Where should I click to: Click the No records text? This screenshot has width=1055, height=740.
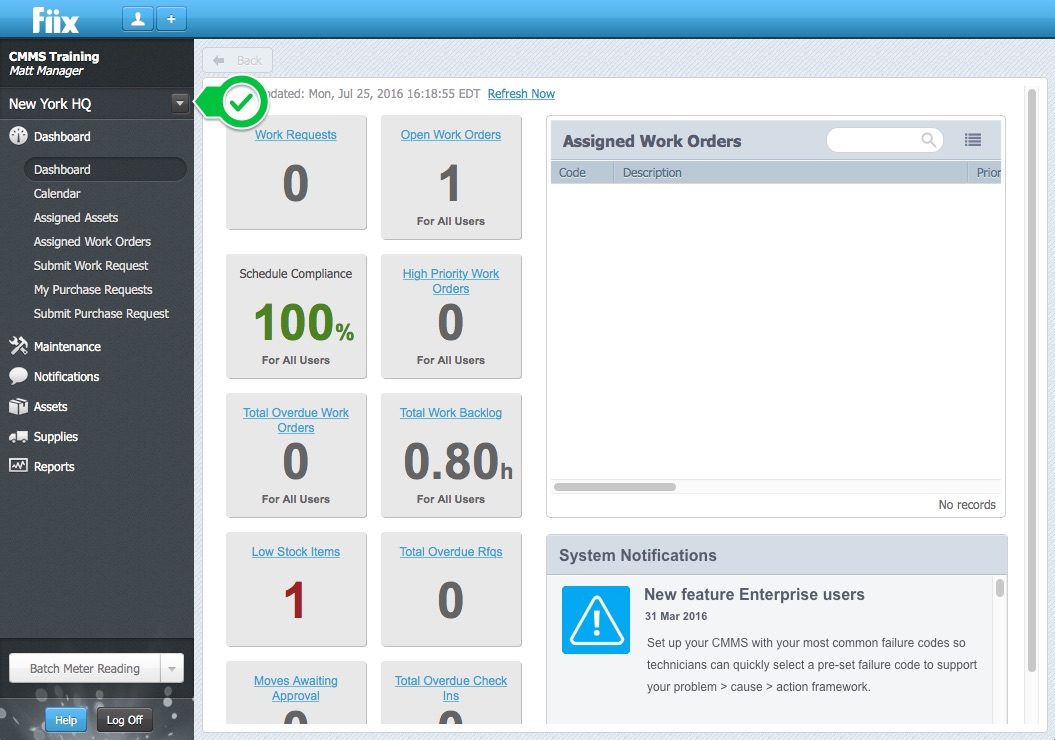click(967, 505)
